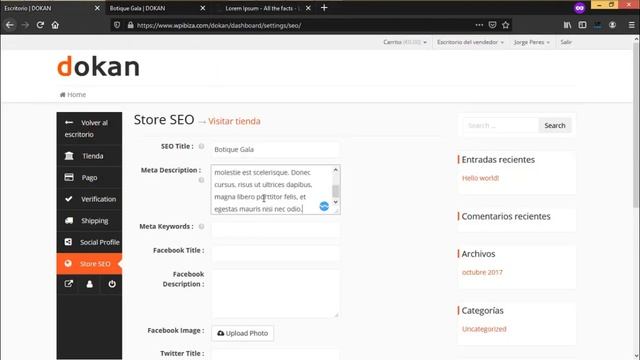Click the browser forward arrow

(25, 25)
